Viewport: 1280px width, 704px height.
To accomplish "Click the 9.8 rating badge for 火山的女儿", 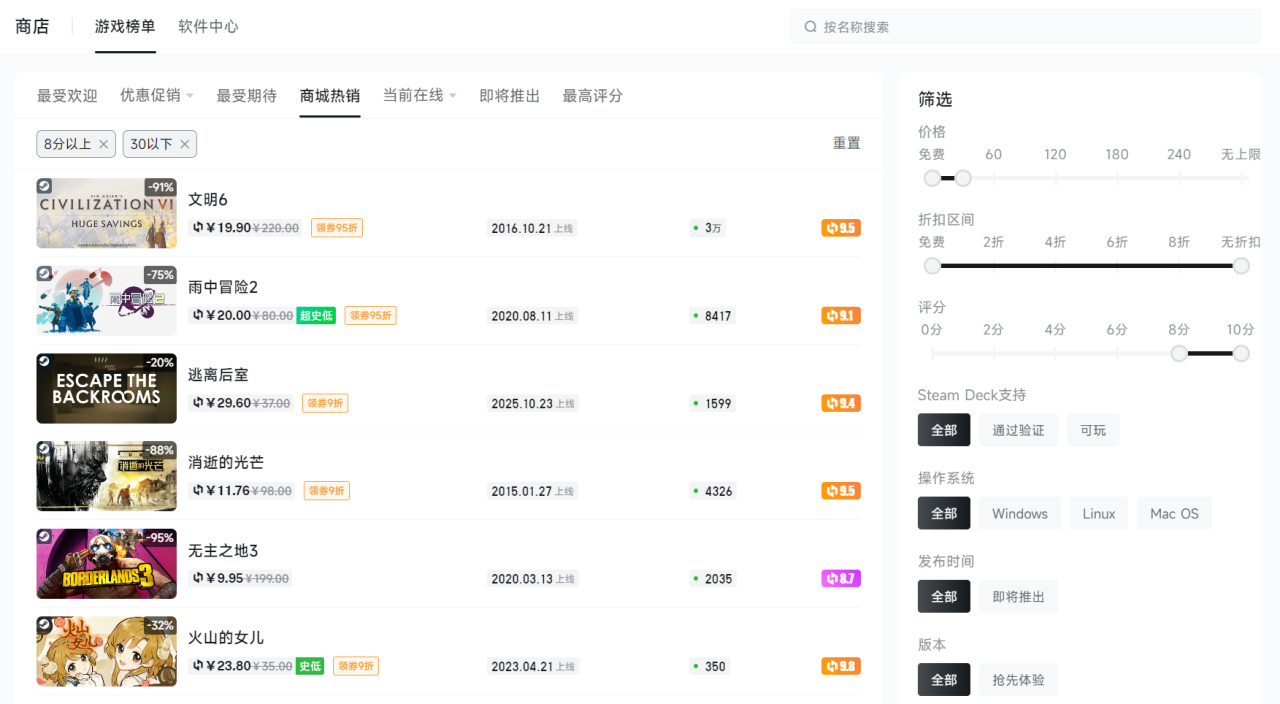I will click(x=841, y=666).
